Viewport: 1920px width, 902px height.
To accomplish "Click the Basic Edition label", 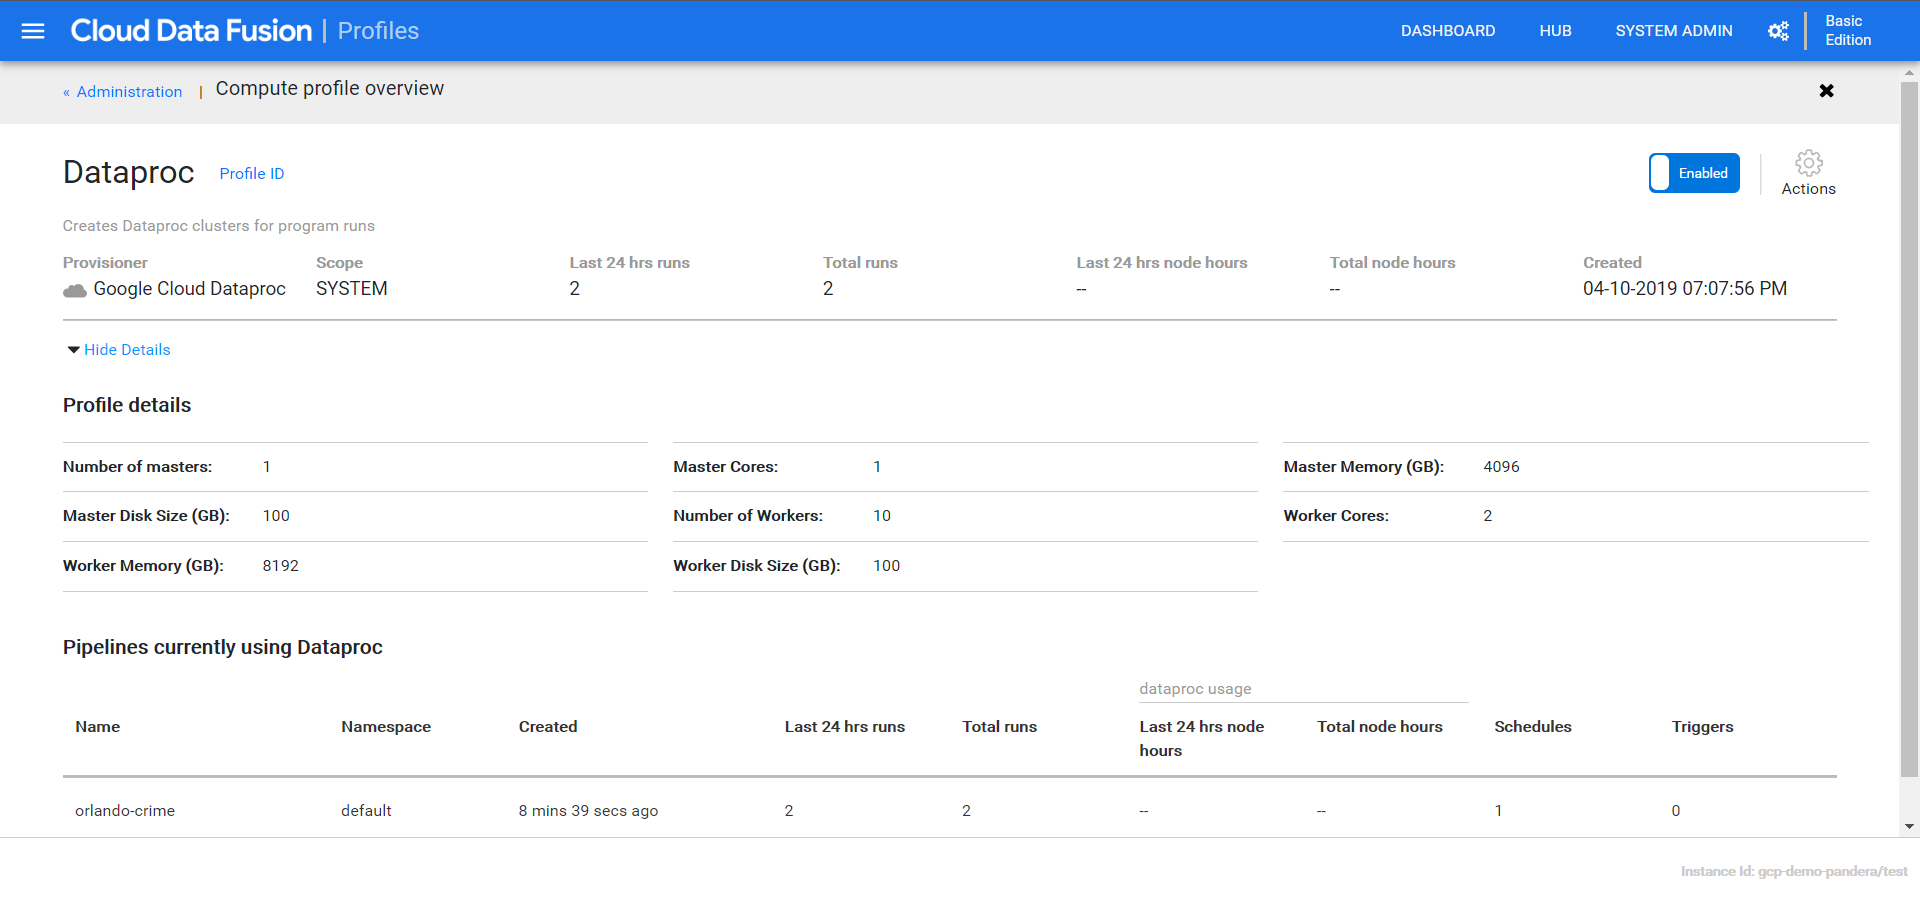I will point(1847,31).
